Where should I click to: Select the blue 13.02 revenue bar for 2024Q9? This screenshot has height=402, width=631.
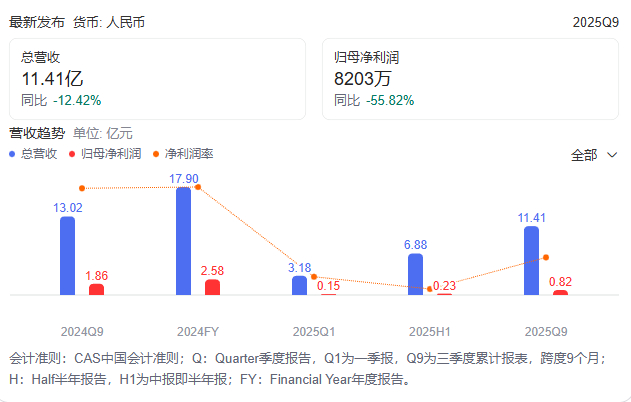tap(68, 256)
